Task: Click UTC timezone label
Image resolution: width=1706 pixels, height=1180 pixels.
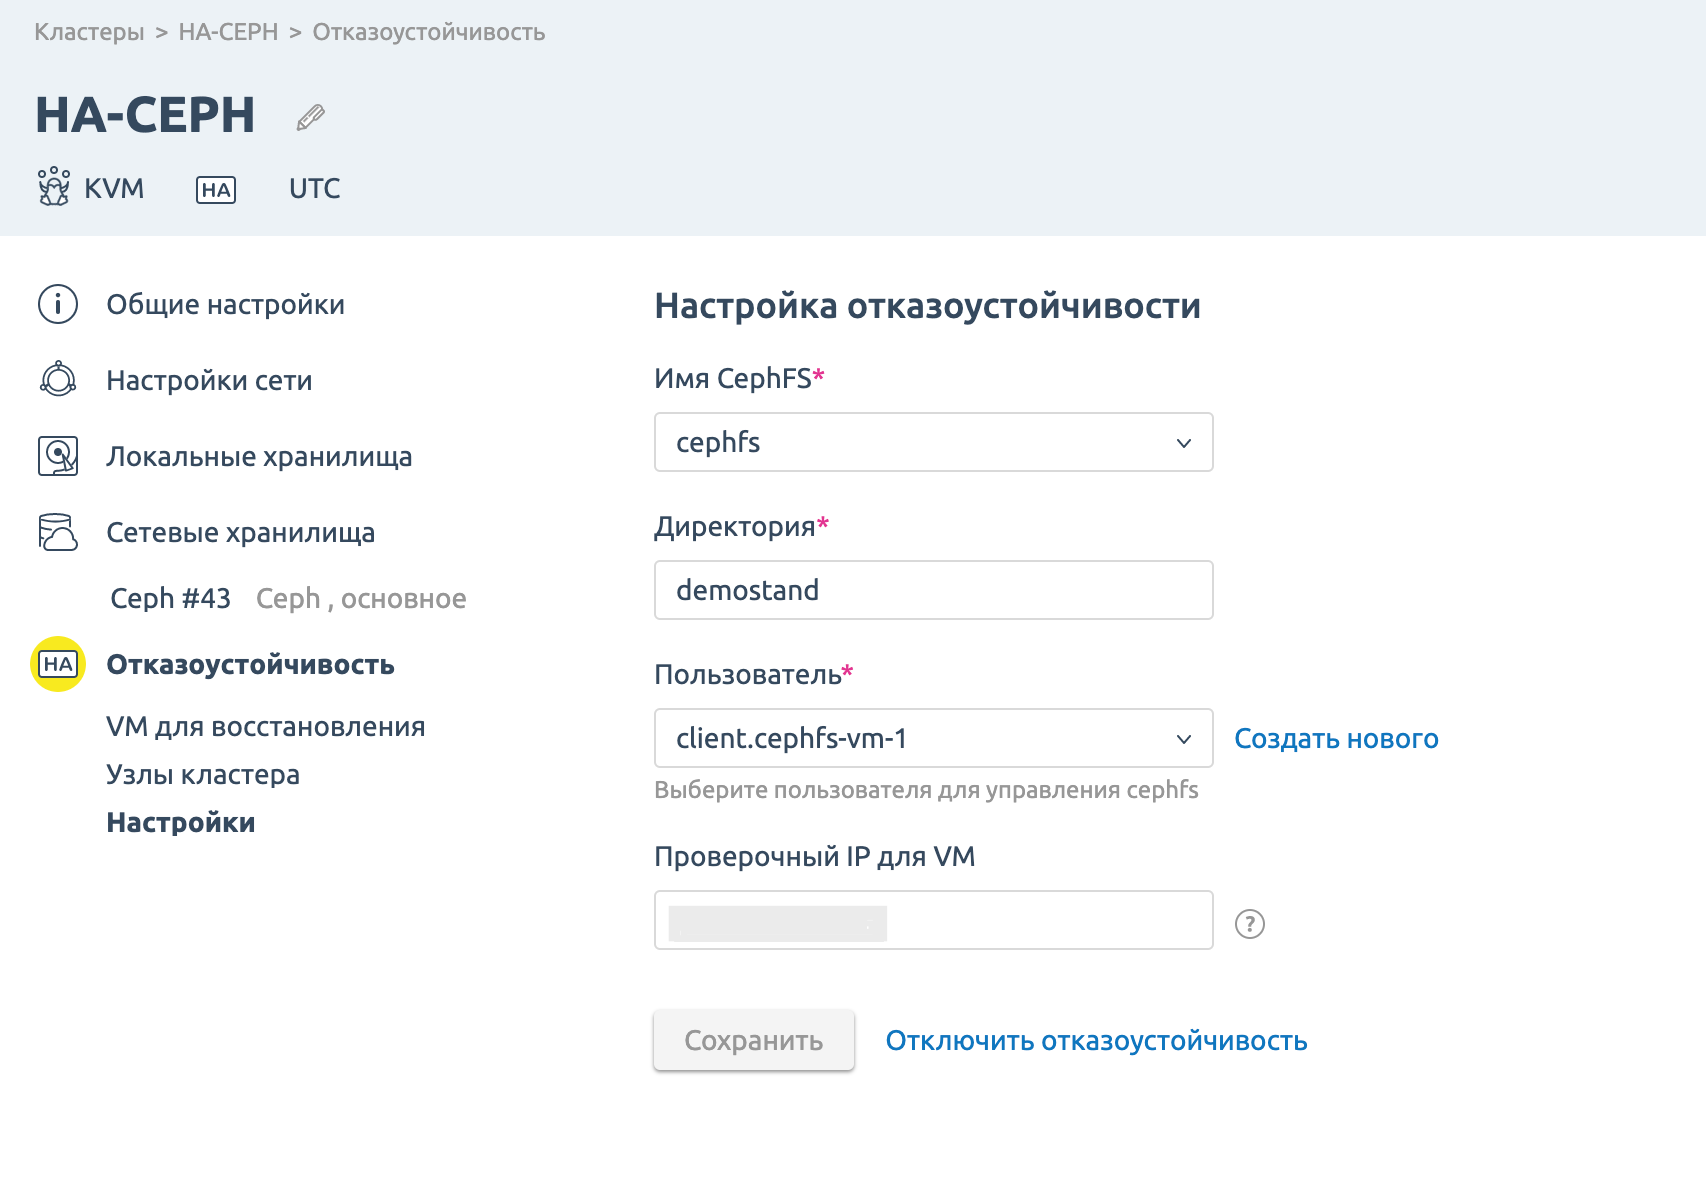Action: (x=315, y=188)
